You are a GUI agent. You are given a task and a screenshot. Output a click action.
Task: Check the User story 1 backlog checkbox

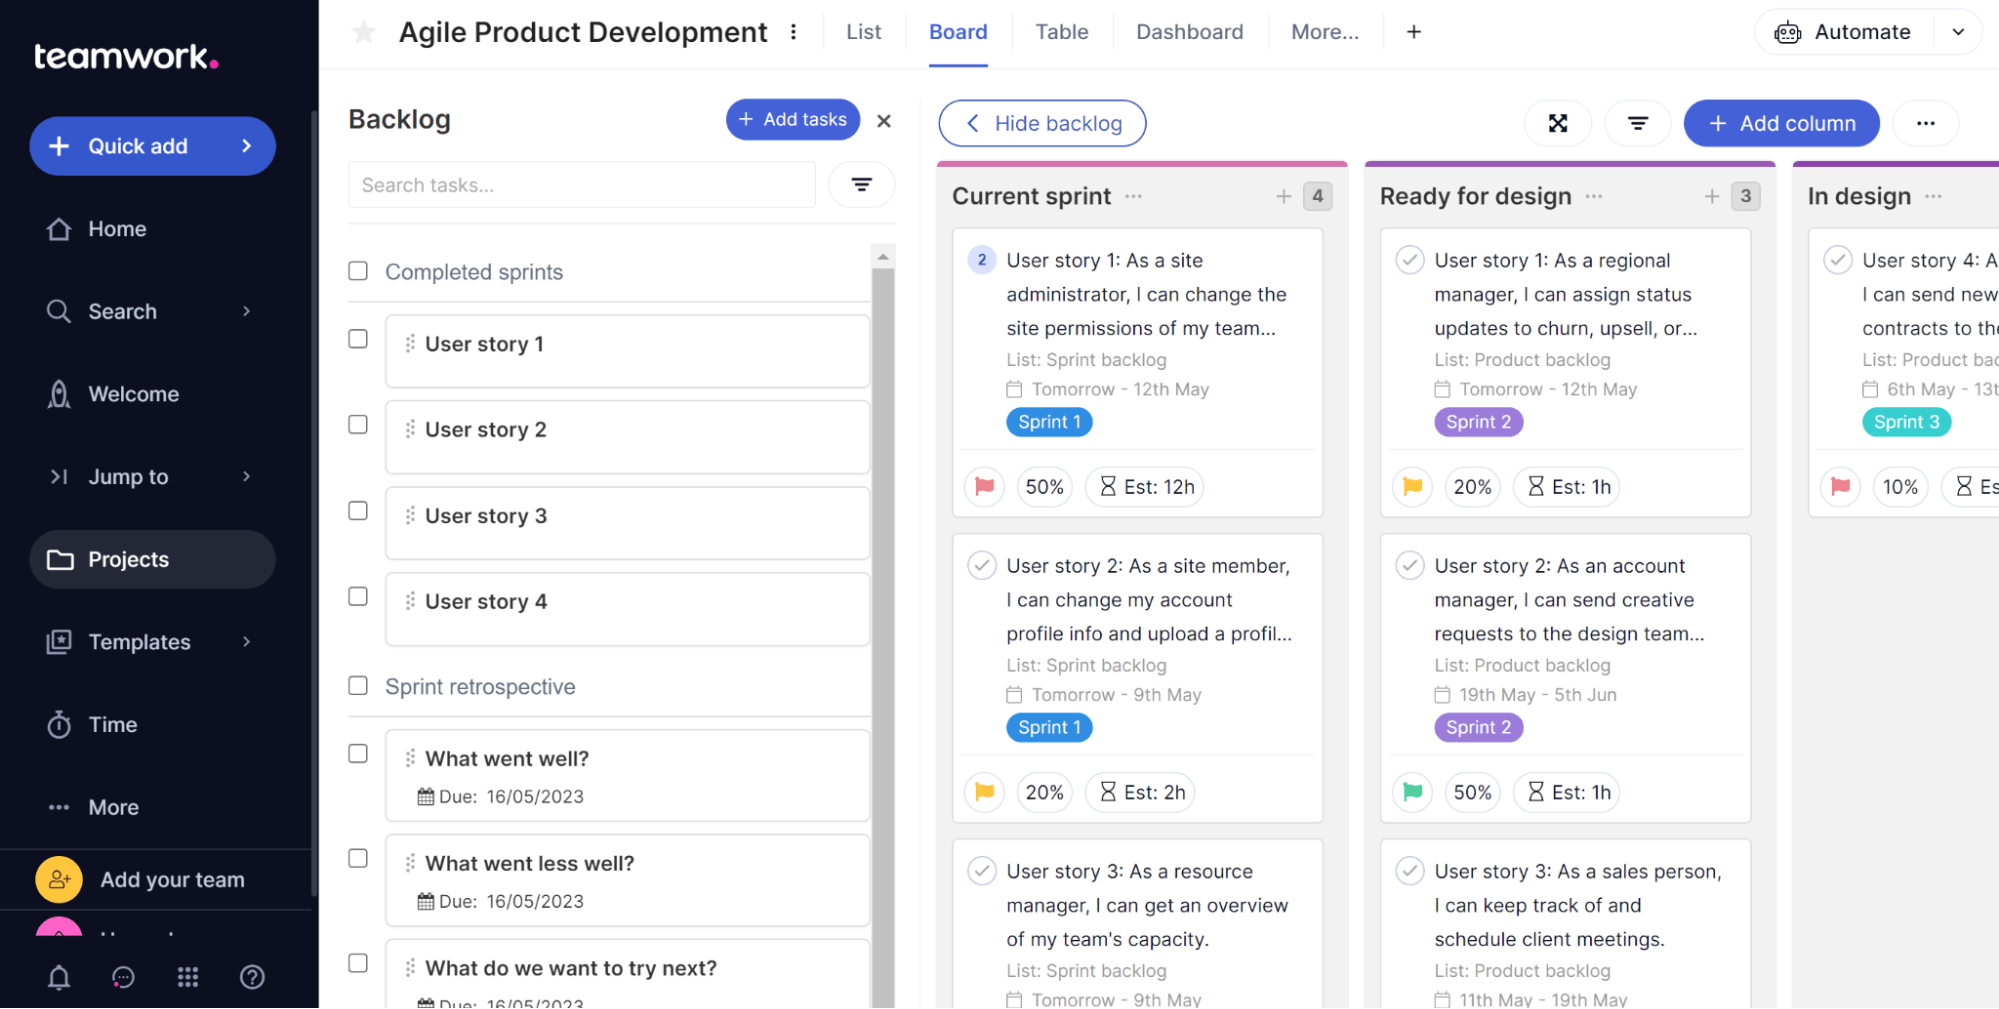[x=358, y=339]
